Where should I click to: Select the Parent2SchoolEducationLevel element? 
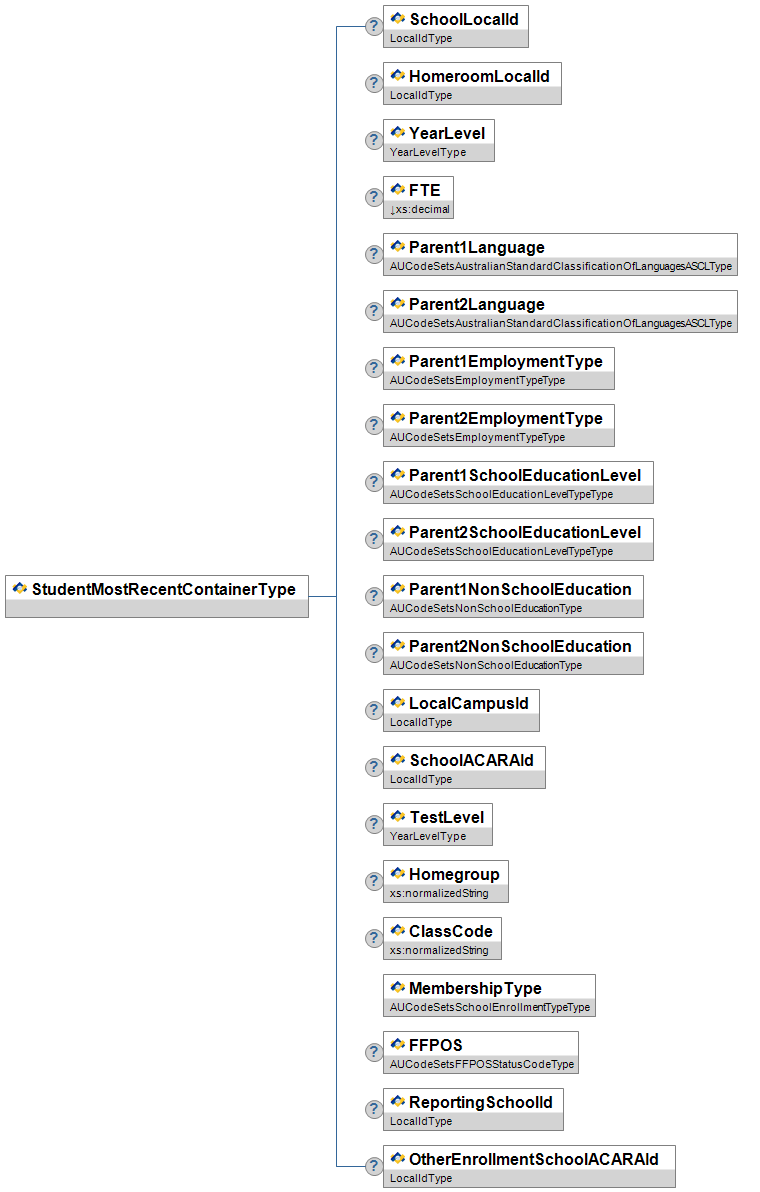(518, 540)
